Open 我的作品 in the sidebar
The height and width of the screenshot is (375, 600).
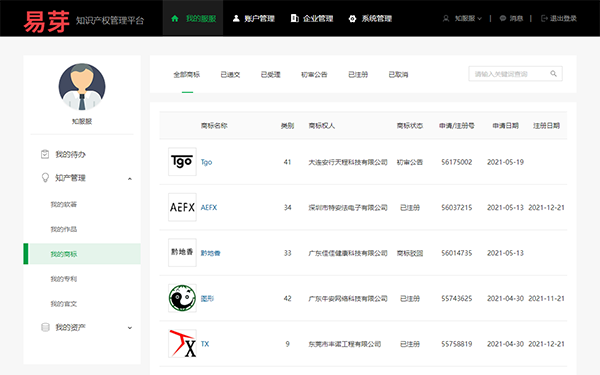pos(64,229)
